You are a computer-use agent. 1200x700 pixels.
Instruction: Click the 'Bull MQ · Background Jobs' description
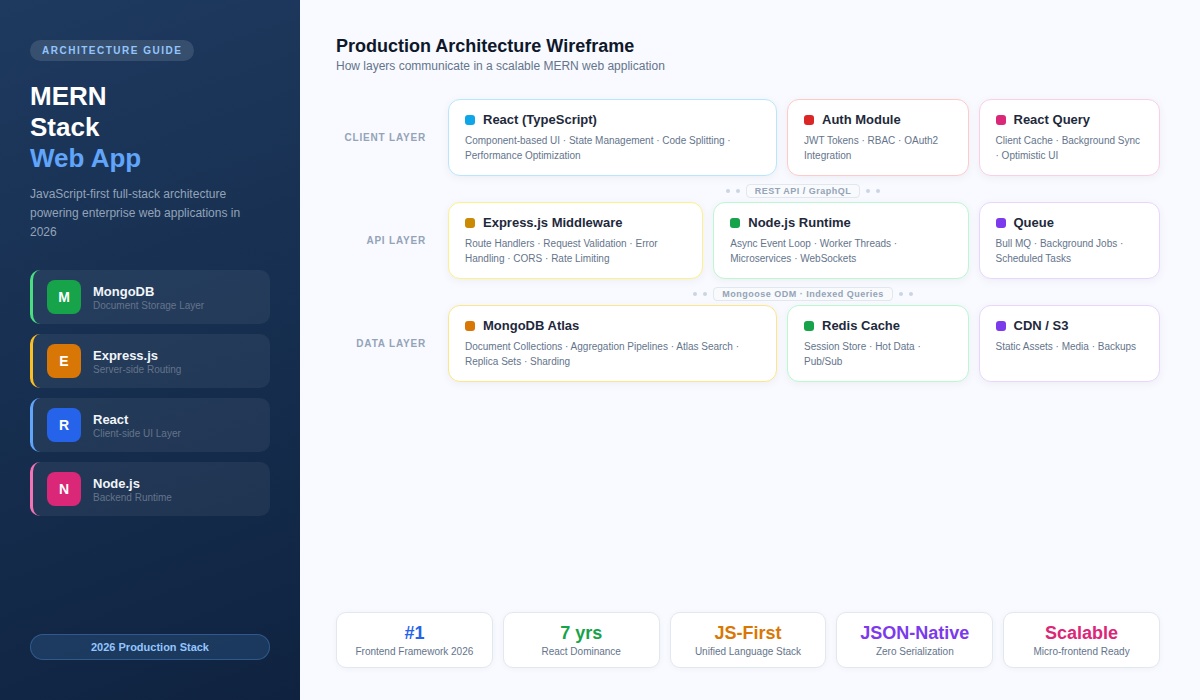pos(1059,251)
